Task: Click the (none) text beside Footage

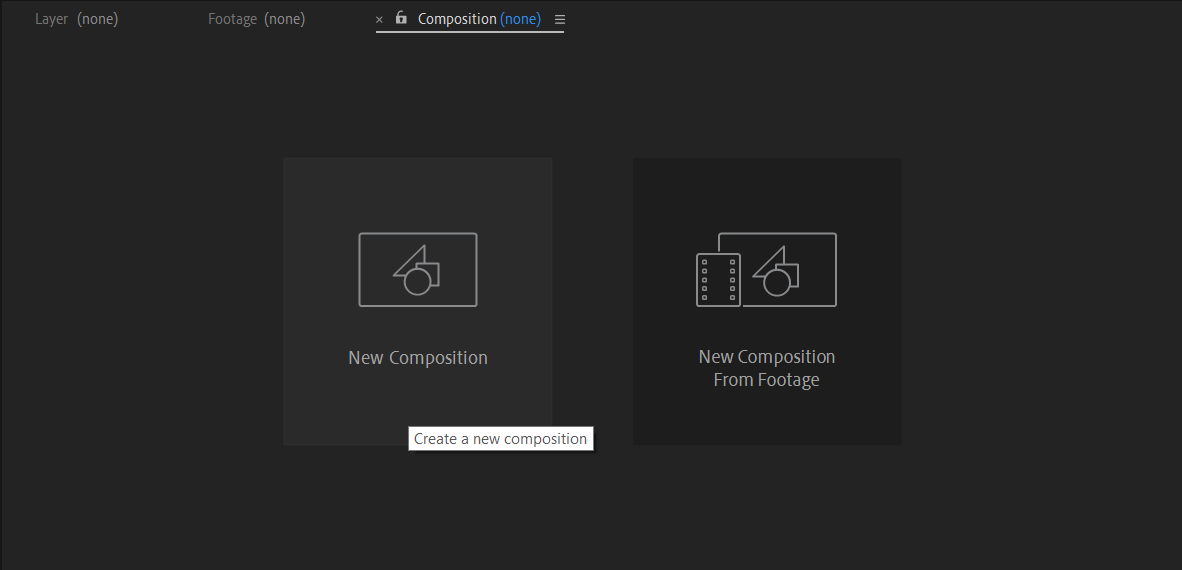Action: [284, 19]
